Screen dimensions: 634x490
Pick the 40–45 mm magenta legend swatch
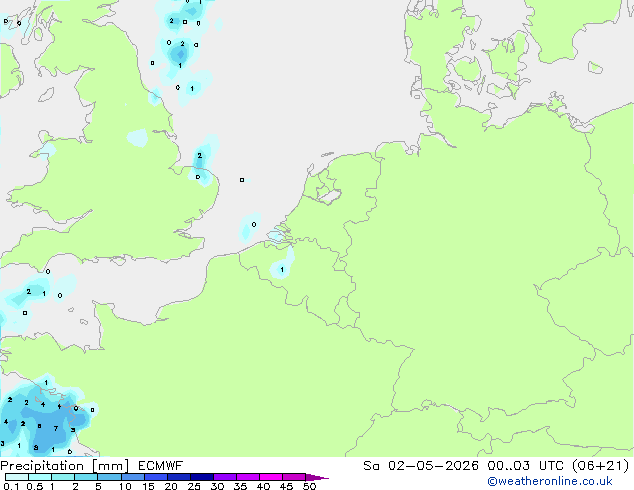(271, 477)
